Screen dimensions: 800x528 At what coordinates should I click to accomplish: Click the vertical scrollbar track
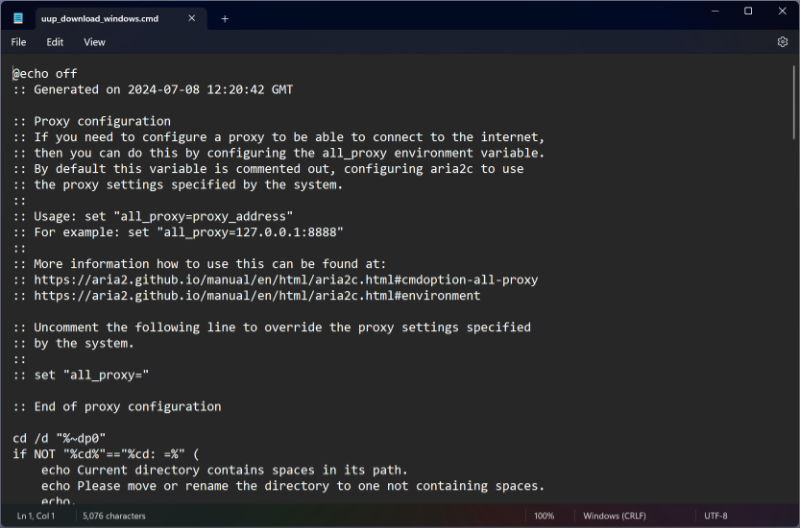tap(794, 300)
